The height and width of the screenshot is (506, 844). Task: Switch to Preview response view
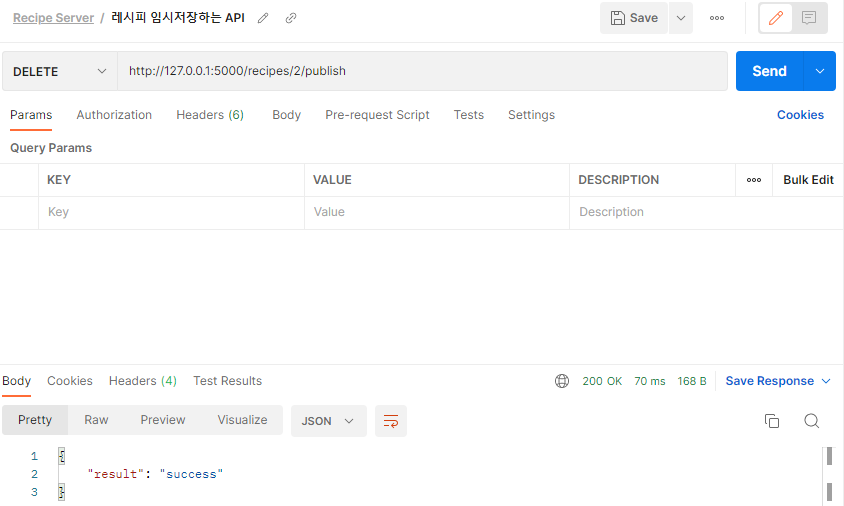click(x=163, y=420)
